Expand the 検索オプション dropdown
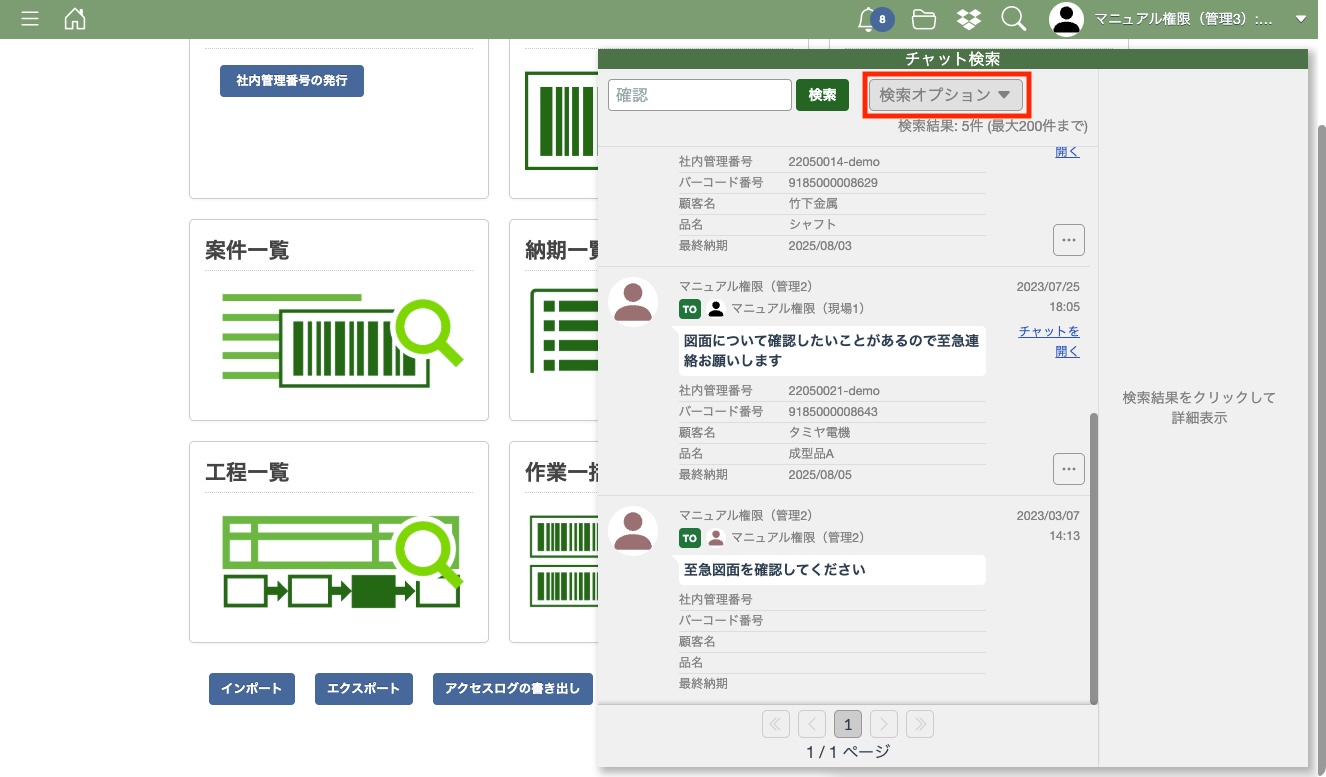Screen dimensions: 1326x777 [946, 95]
